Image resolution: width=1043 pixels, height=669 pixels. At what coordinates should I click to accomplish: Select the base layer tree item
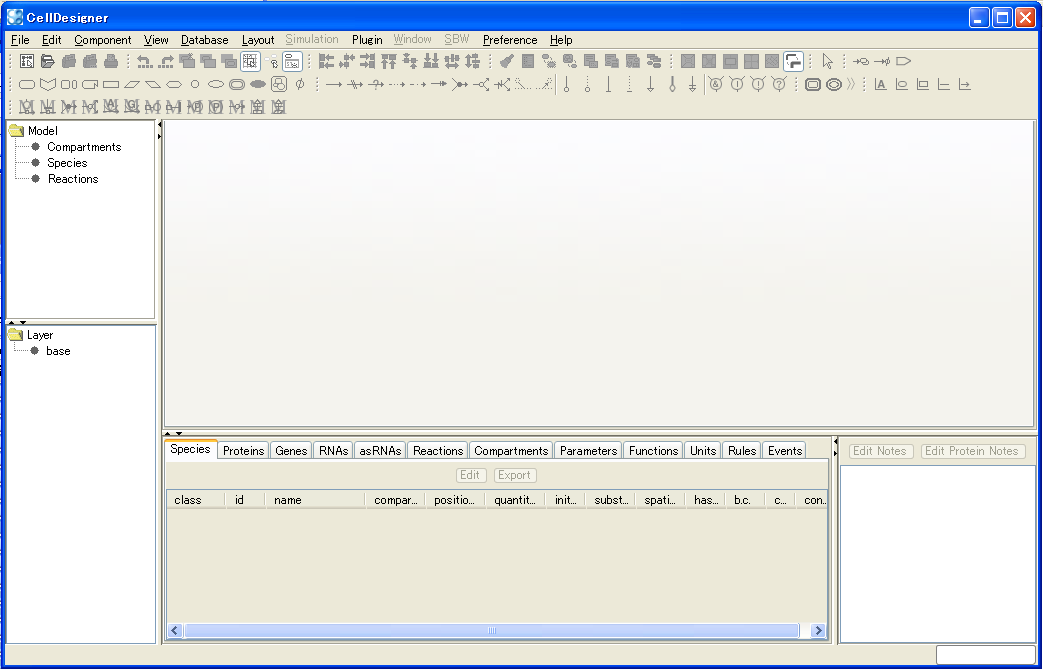pos(59,351)
